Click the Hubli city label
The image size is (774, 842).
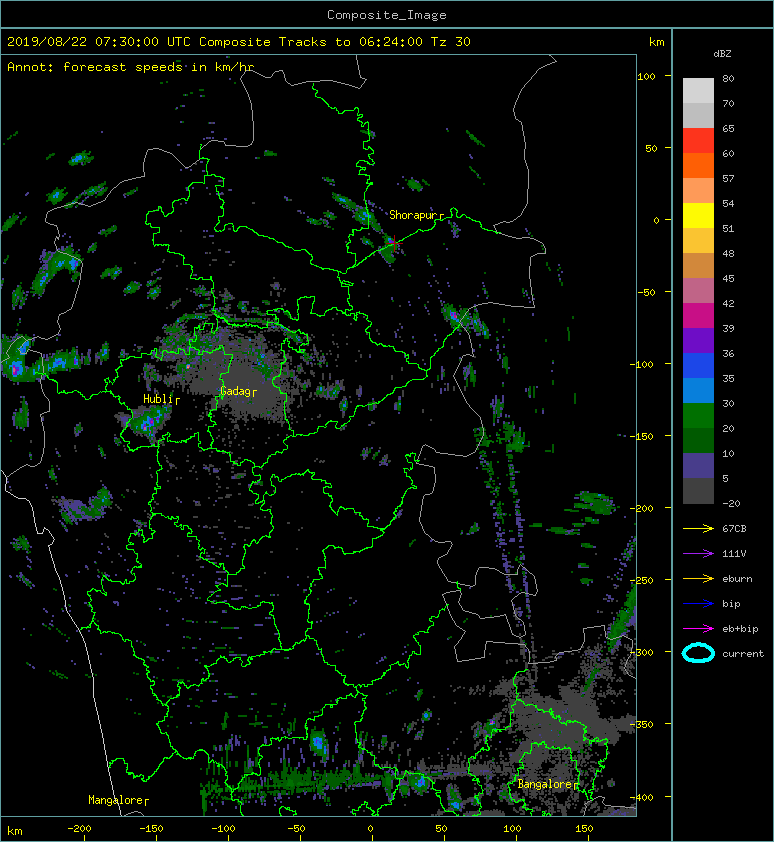[x=158, y=399]
